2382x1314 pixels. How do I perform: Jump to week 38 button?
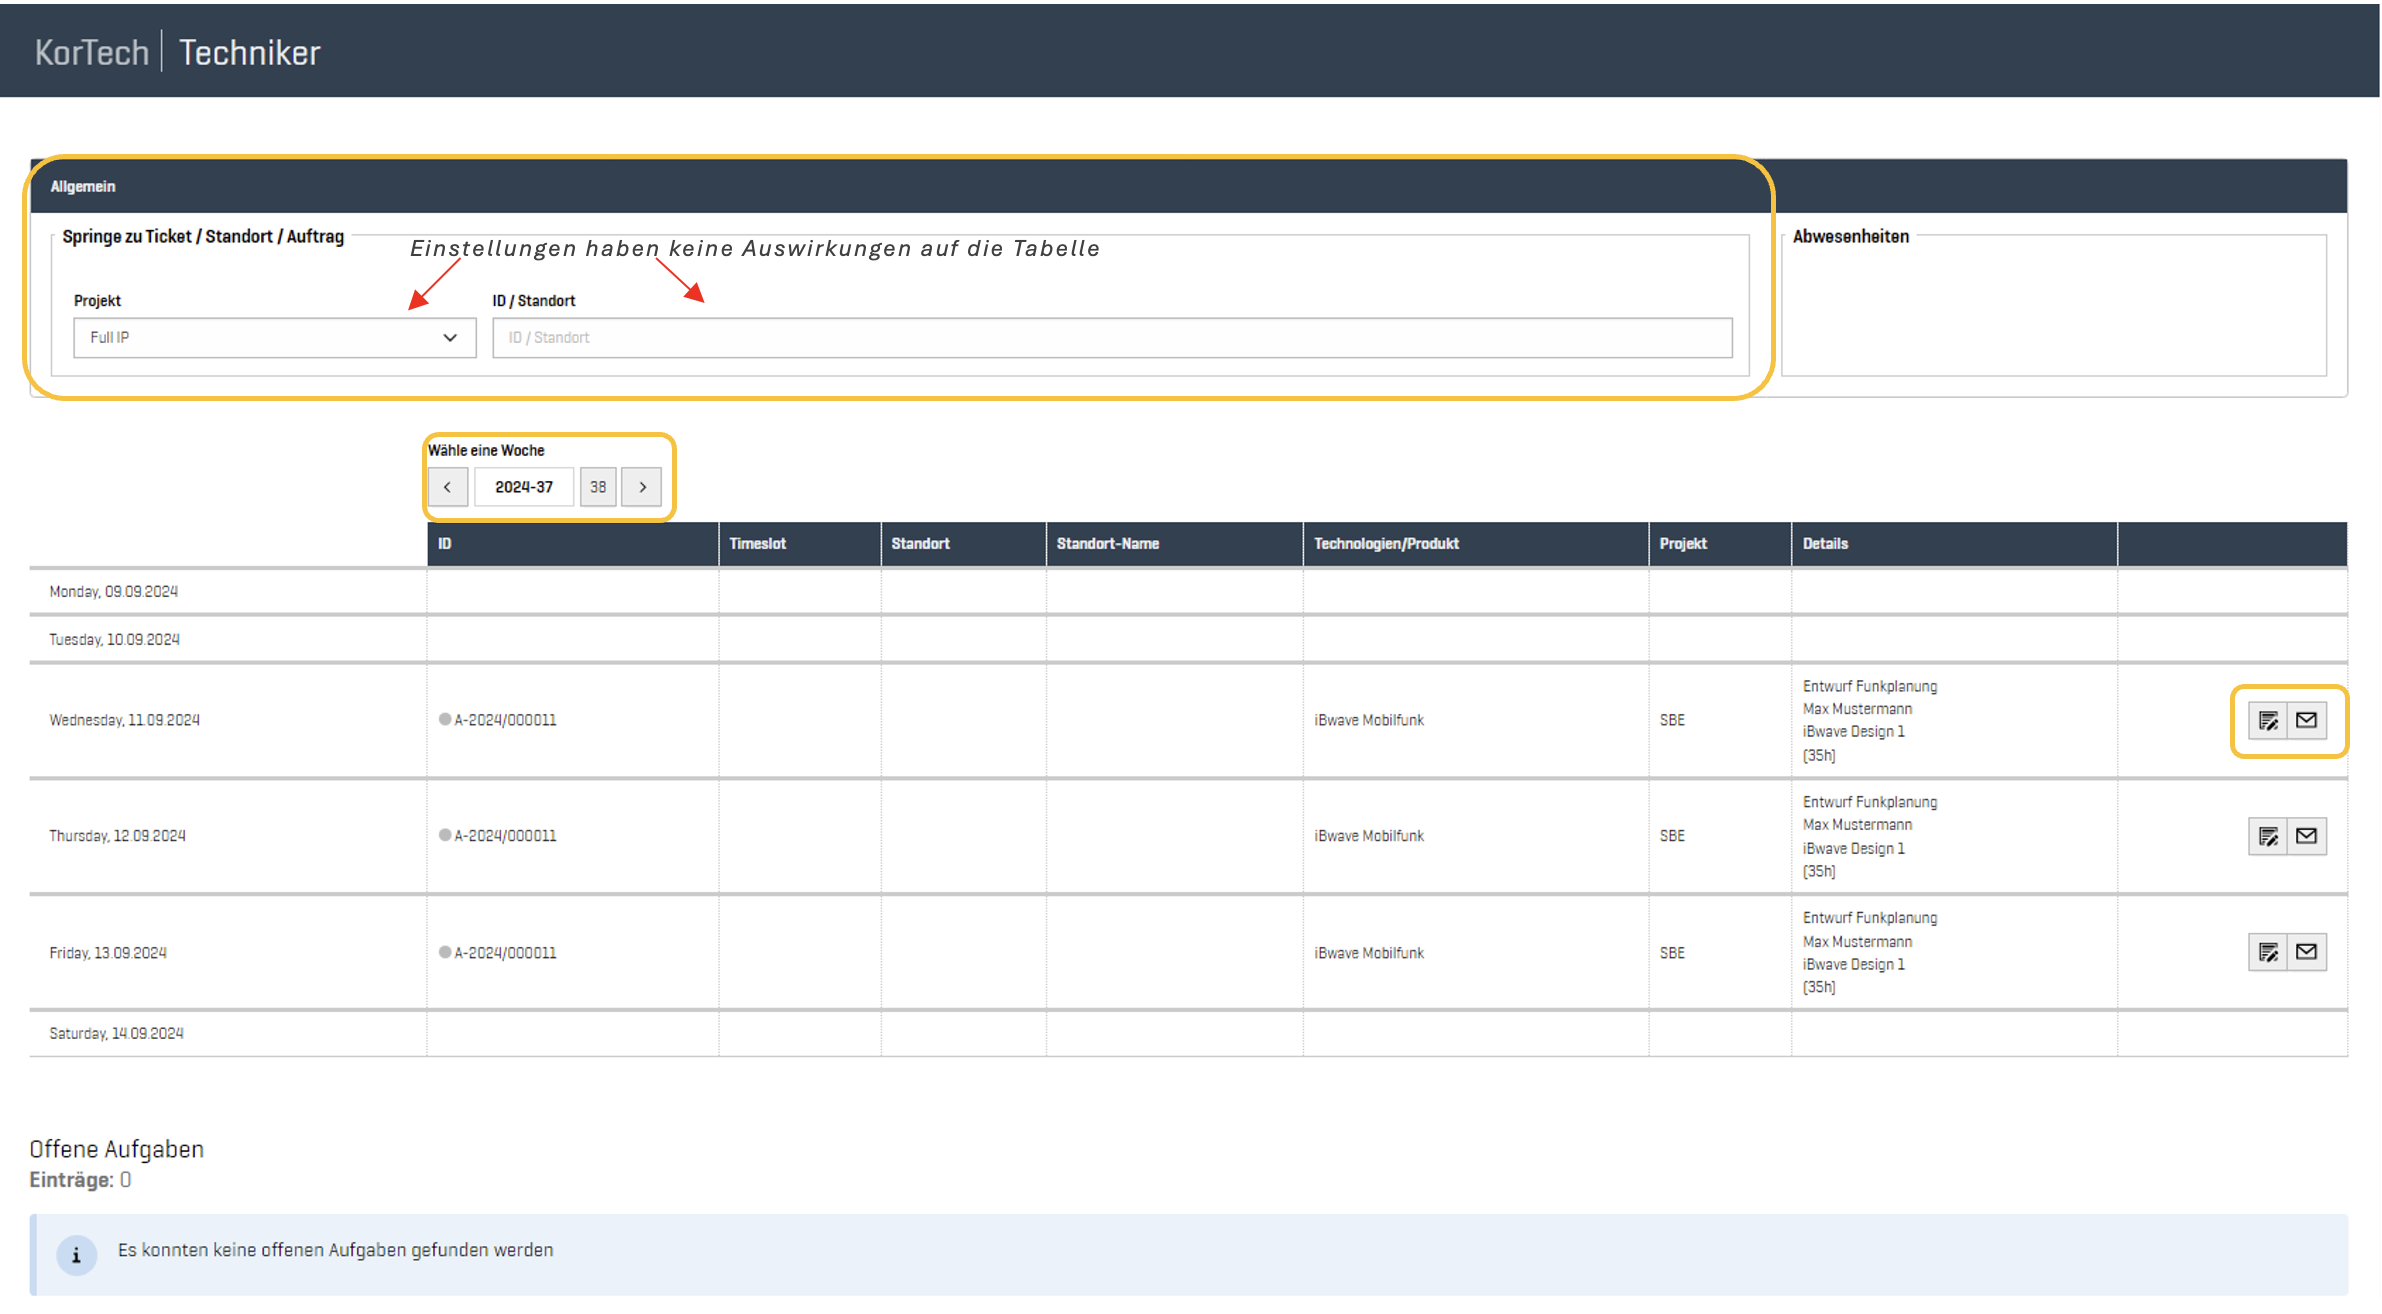tap(598, 487)
